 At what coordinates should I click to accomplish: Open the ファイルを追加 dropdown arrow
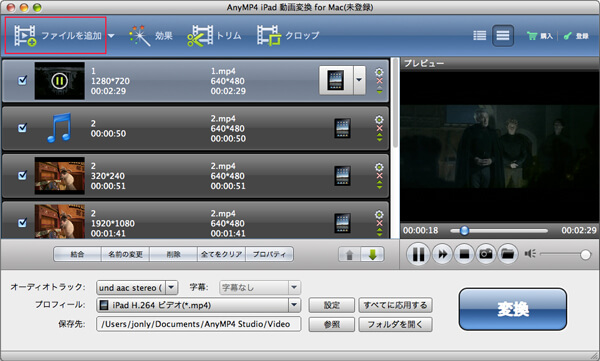click(111, 36)
